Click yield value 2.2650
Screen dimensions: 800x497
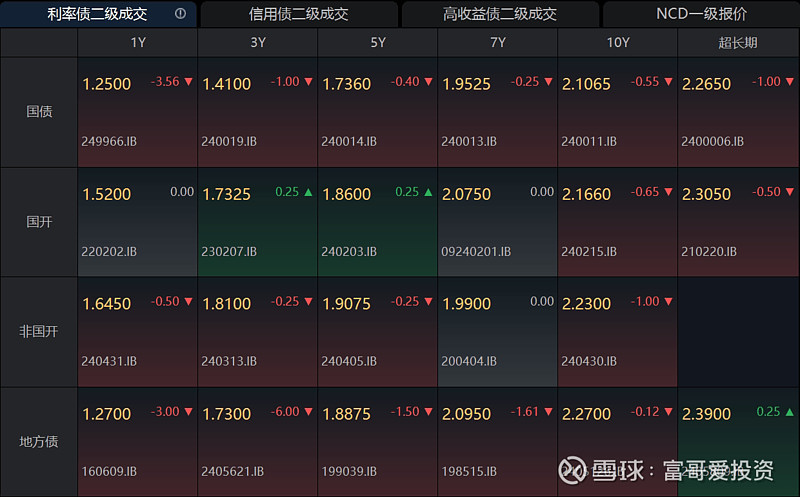[706, 84]
